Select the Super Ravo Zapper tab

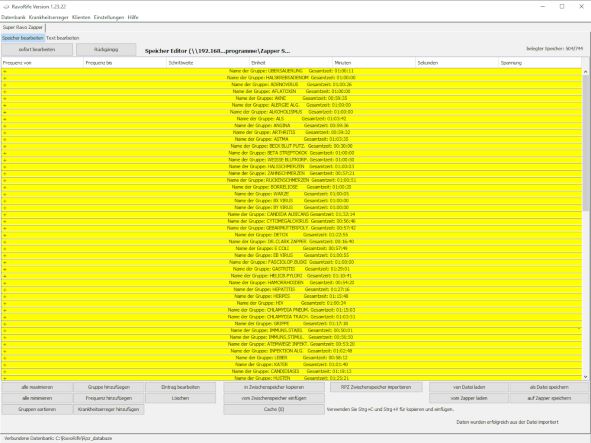[x=23, y=28]
